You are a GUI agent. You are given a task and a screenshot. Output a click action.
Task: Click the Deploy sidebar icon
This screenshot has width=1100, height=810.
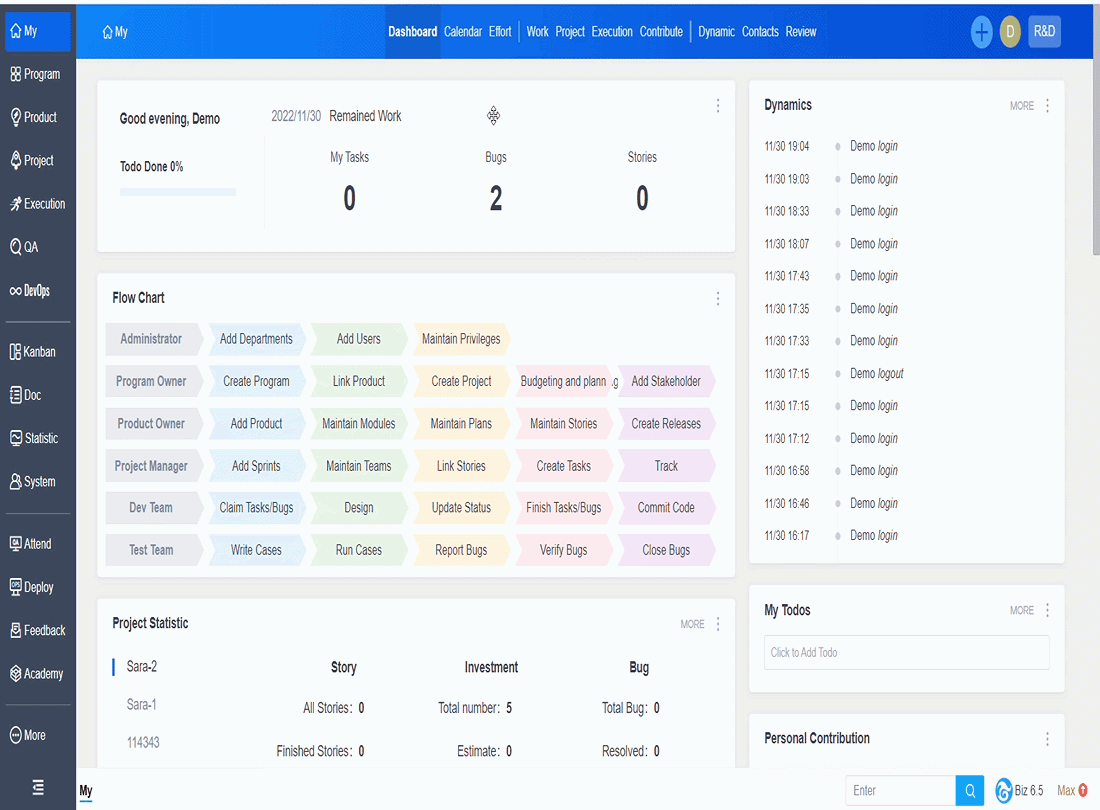[15, 587]
